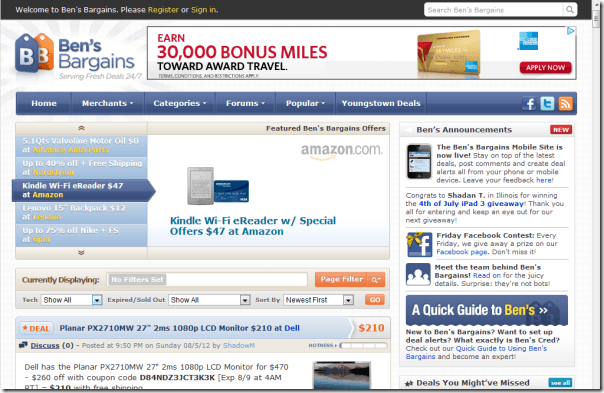Open the Categories menu

[180, 103]
